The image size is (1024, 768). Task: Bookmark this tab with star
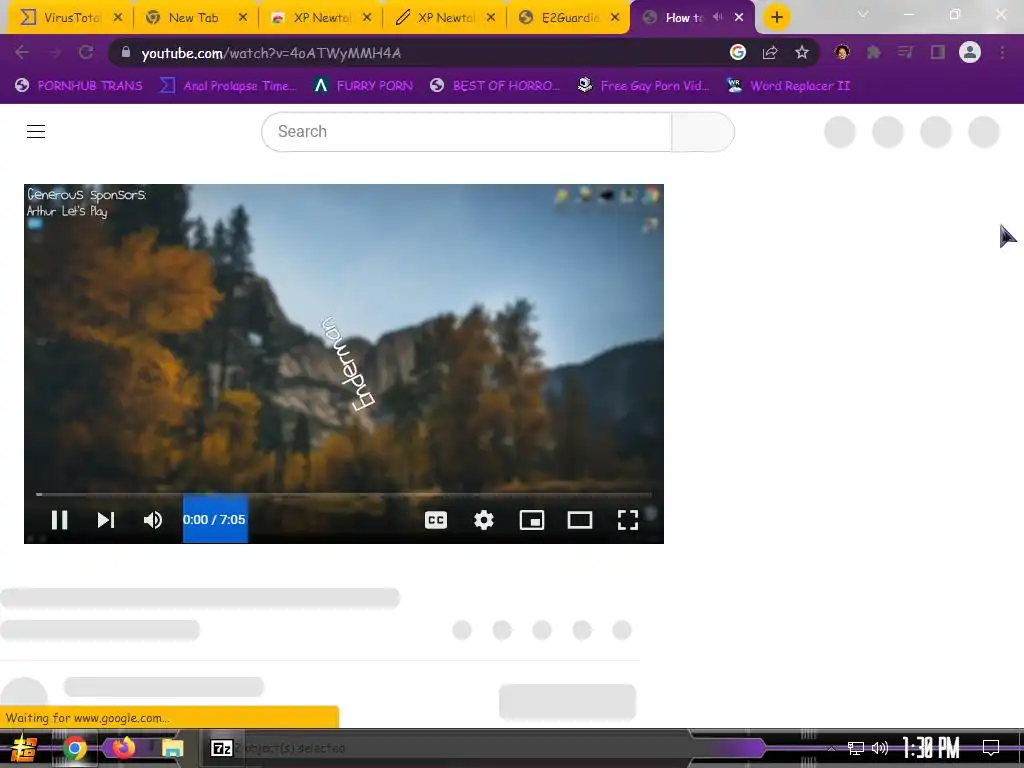802,53
